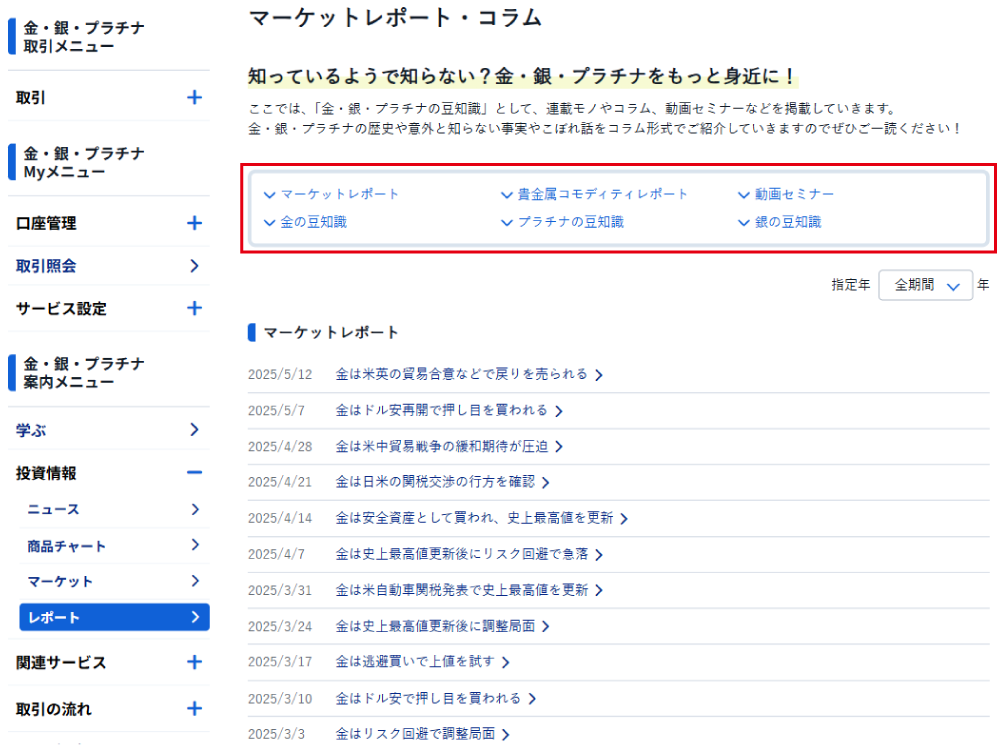Expand サービス設定 using the plus icon
This screenshot has width=1000, height=752.
[194, 308]
